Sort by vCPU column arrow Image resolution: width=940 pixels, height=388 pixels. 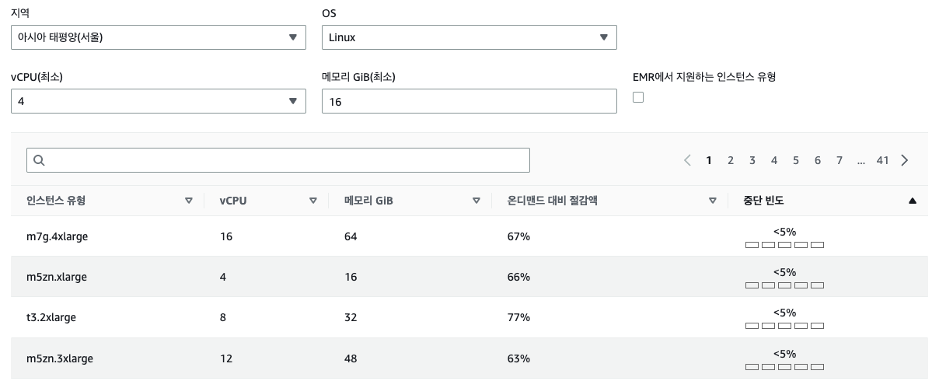point(313,201)
